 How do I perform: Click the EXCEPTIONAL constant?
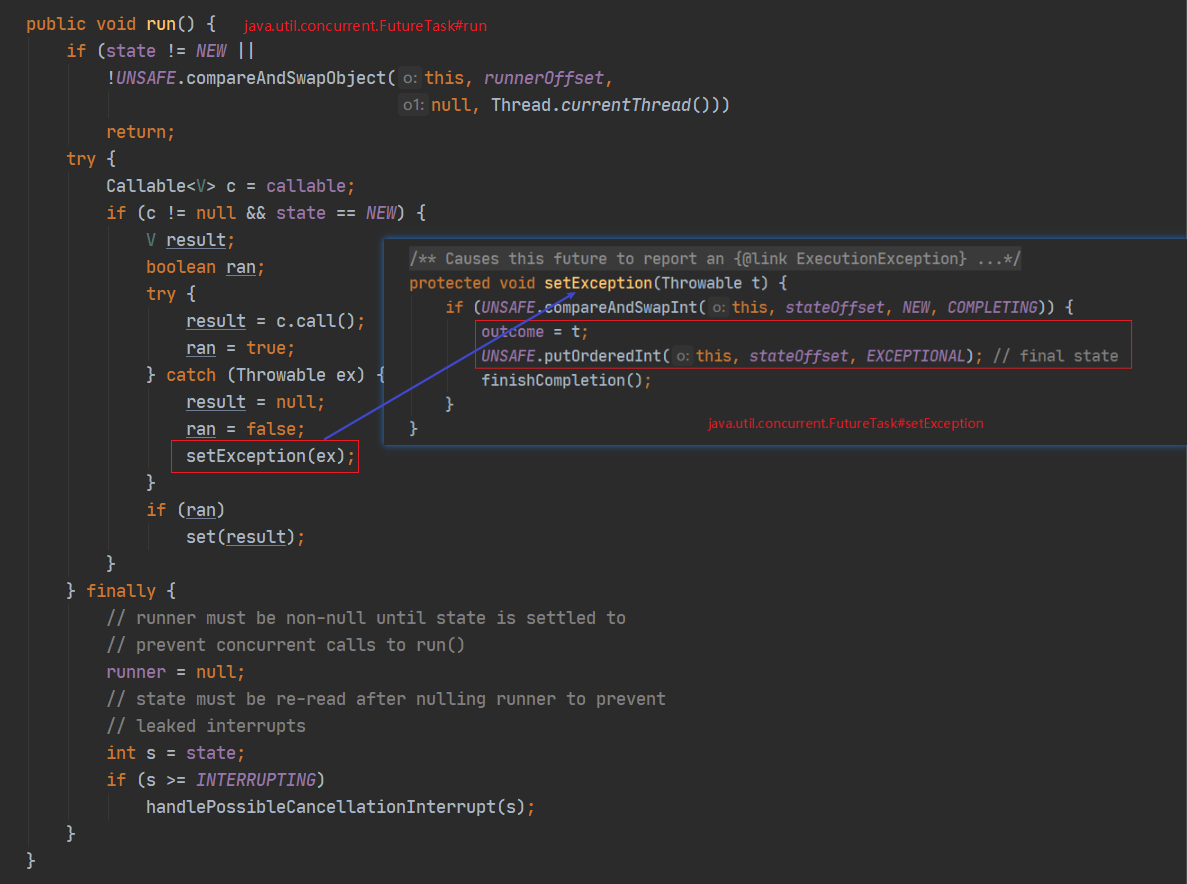tap(916, 356)
